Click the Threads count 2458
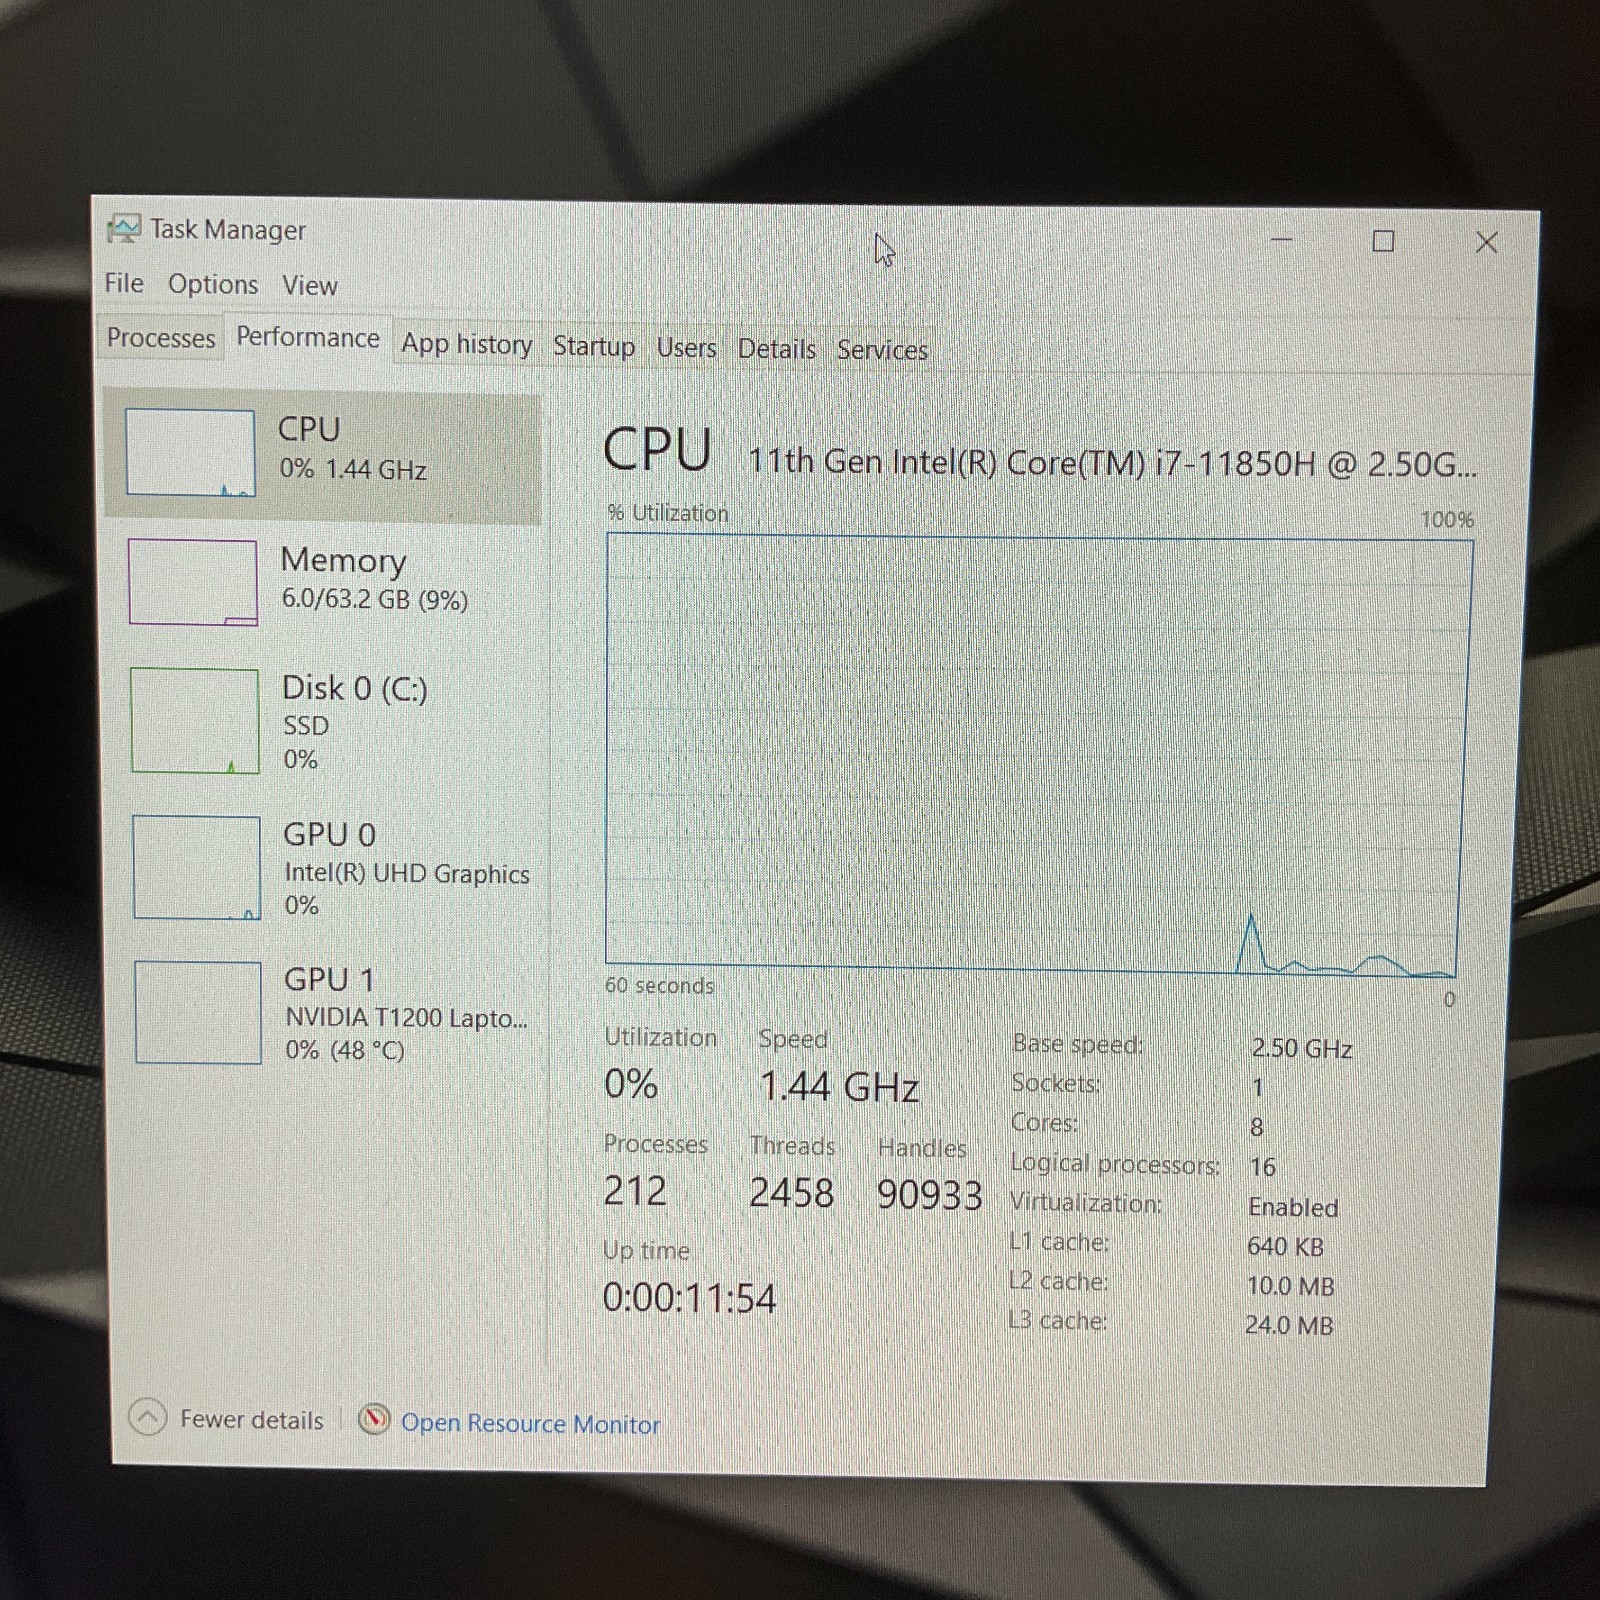Screen dimensions: 1600x1600 [791, 1193]
